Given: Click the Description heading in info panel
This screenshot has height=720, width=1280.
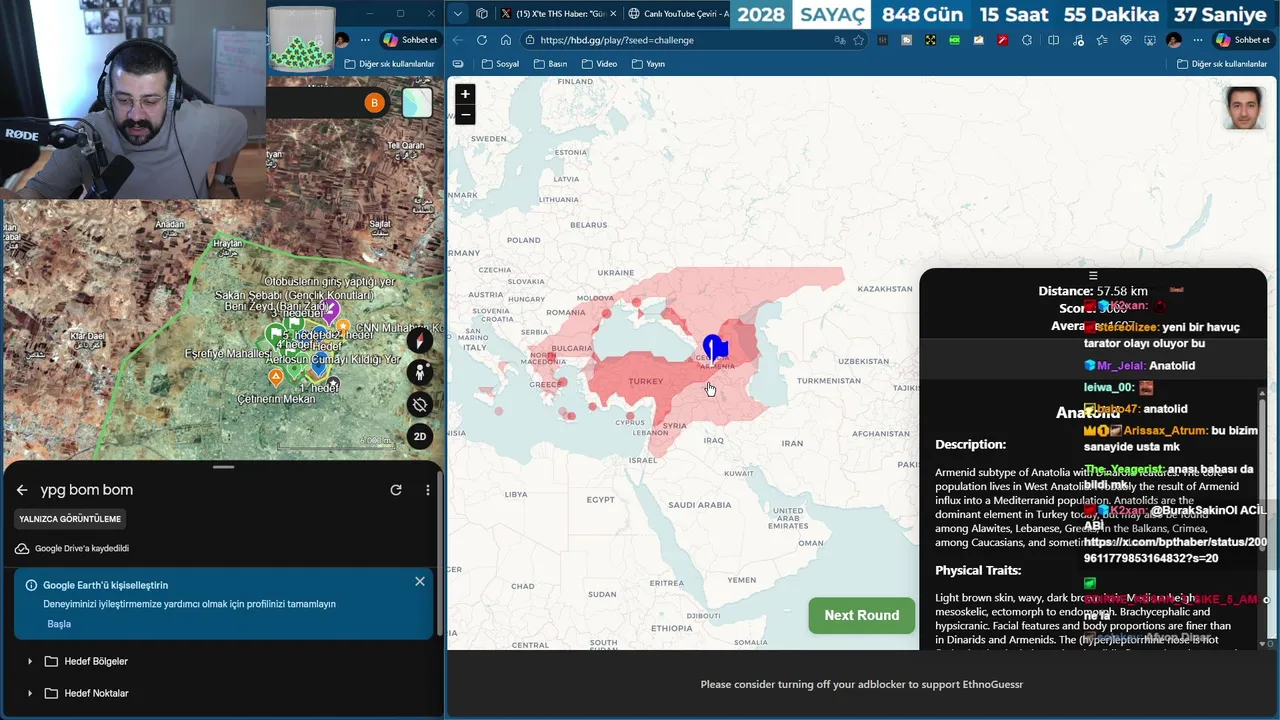Looking at the screenshot, I should click(970, 444).
